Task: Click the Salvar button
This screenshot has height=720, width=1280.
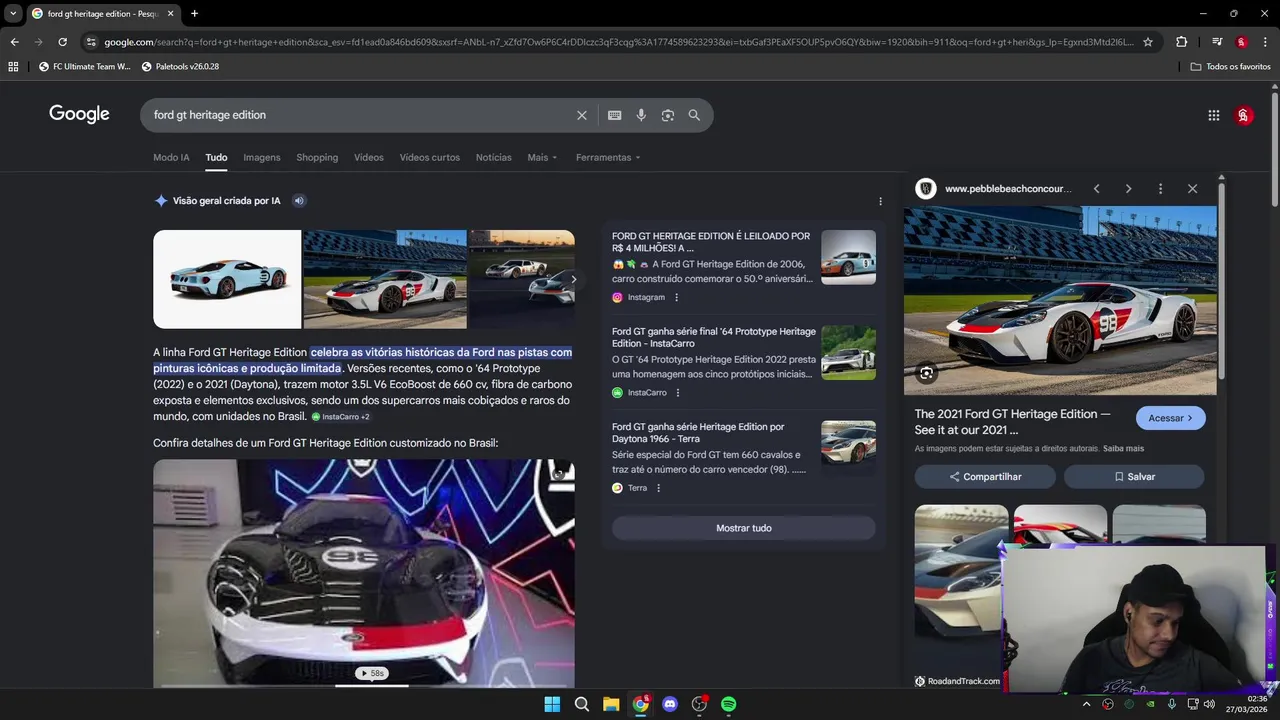Action: (1134, 477)
